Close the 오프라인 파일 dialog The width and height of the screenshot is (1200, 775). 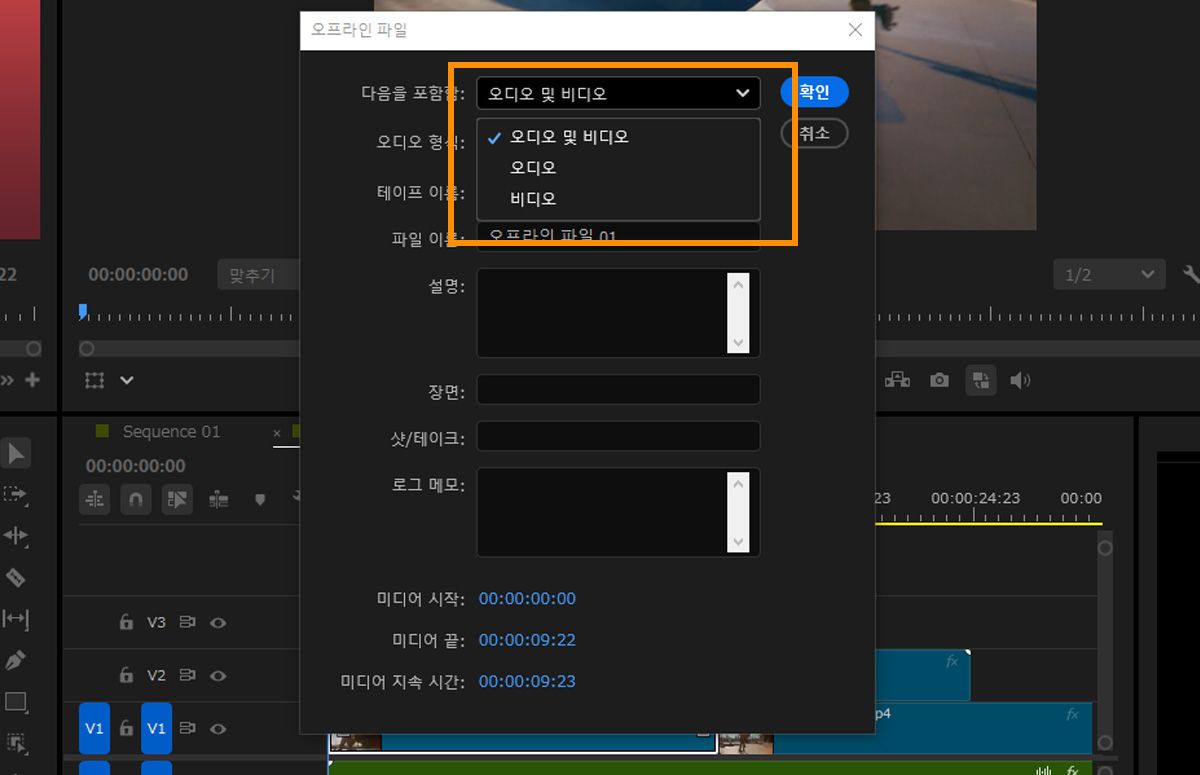point(855,30)
